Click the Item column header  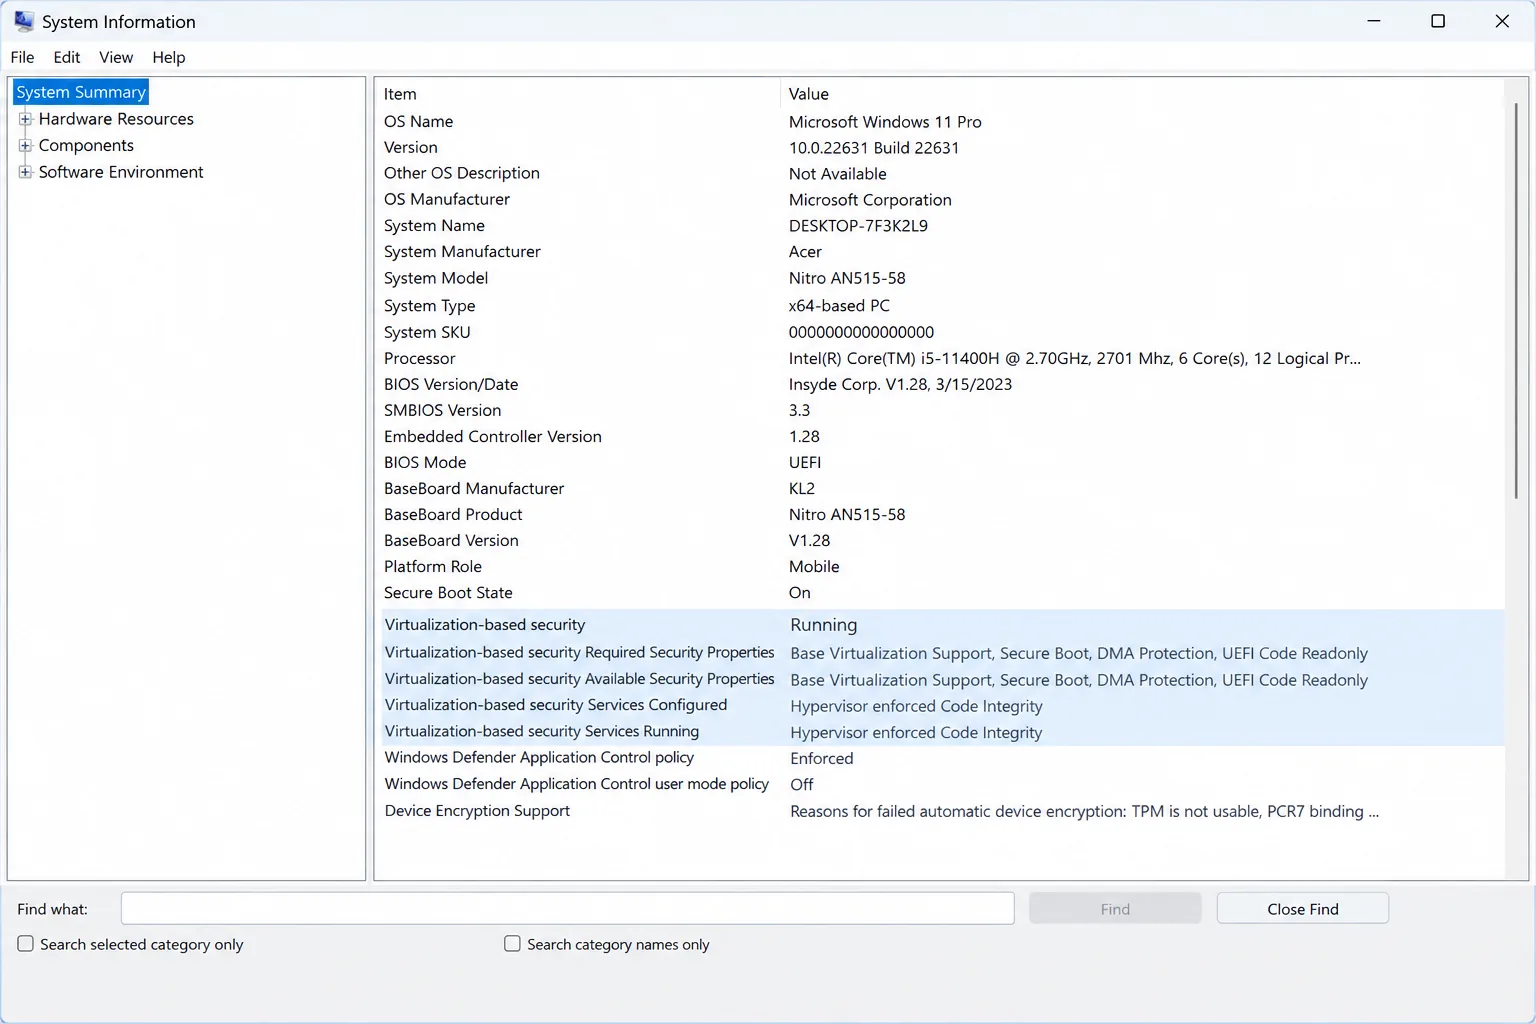(x=580, y=94)
